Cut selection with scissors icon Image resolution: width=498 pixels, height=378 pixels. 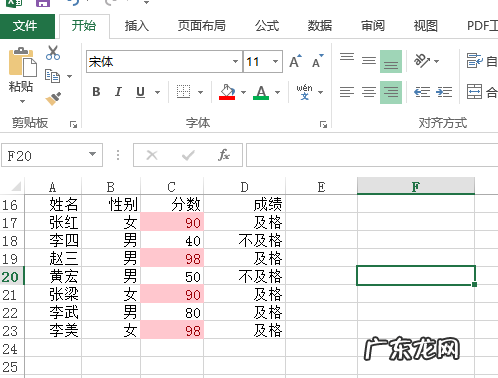(x=53, y=53)
